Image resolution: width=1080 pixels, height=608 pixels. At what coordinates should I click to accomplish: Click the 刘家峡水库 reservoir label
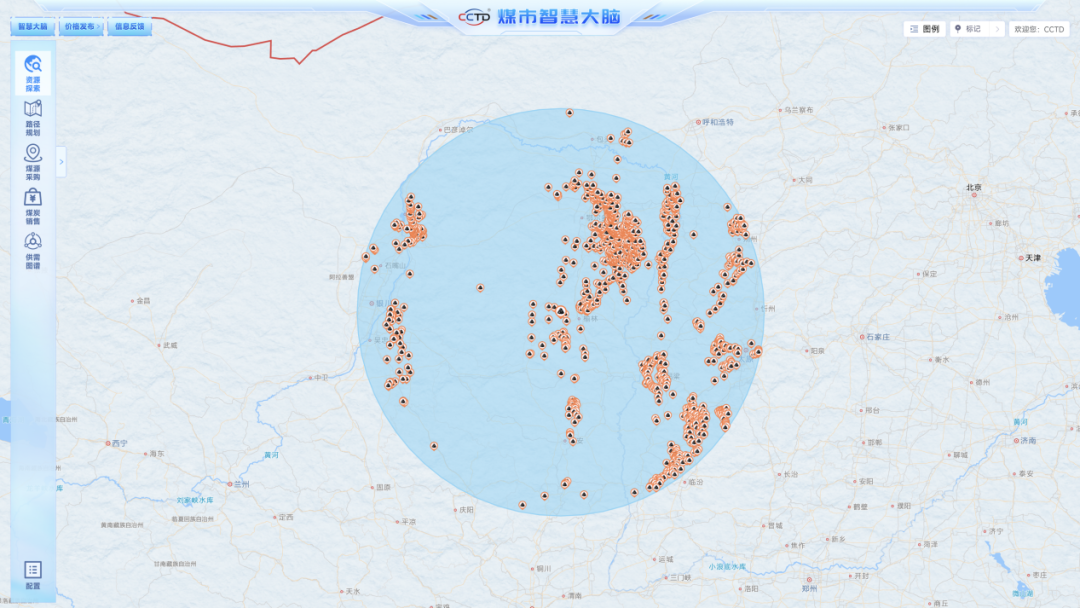[x=195, y=501]
